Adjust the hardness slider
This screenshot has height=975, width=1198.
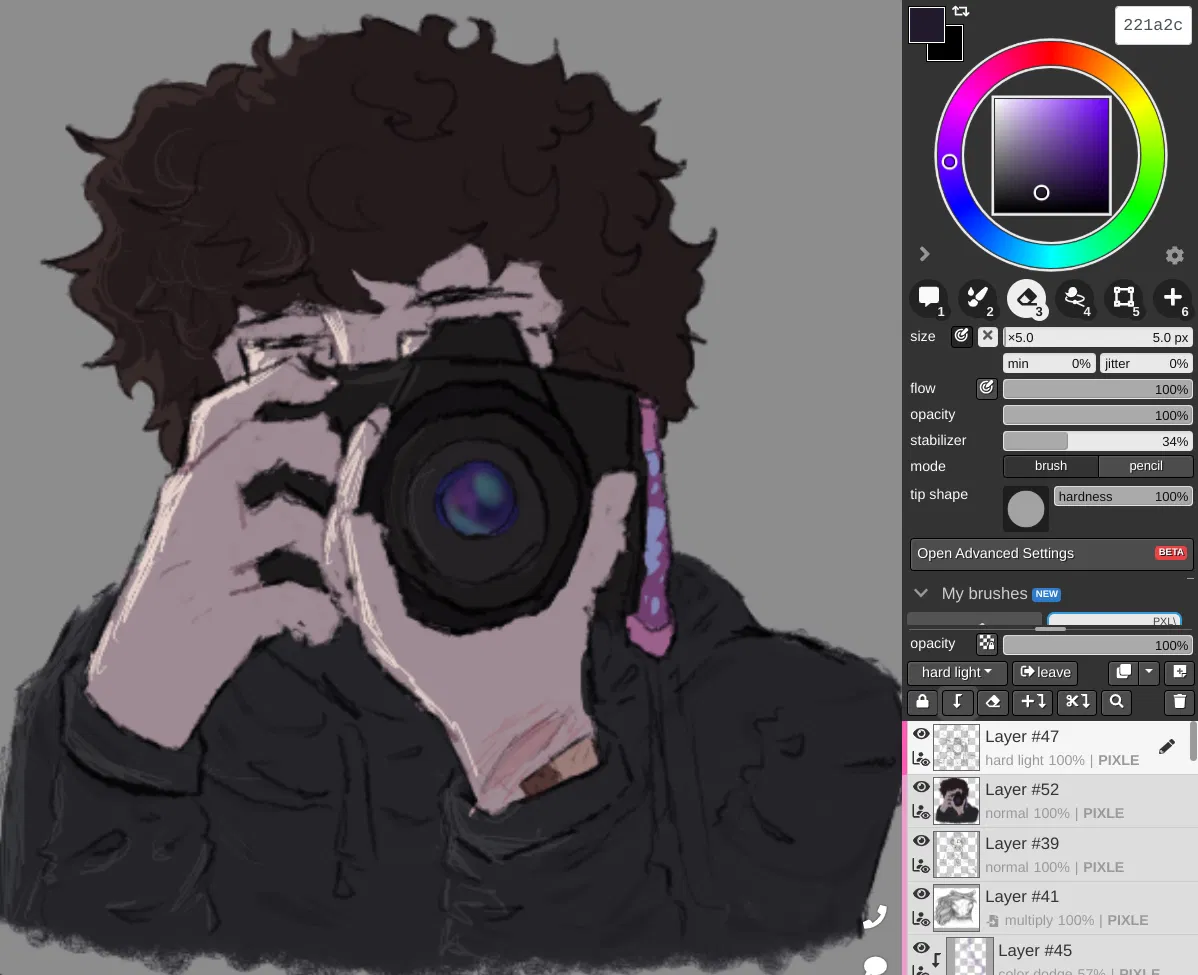1122,497
